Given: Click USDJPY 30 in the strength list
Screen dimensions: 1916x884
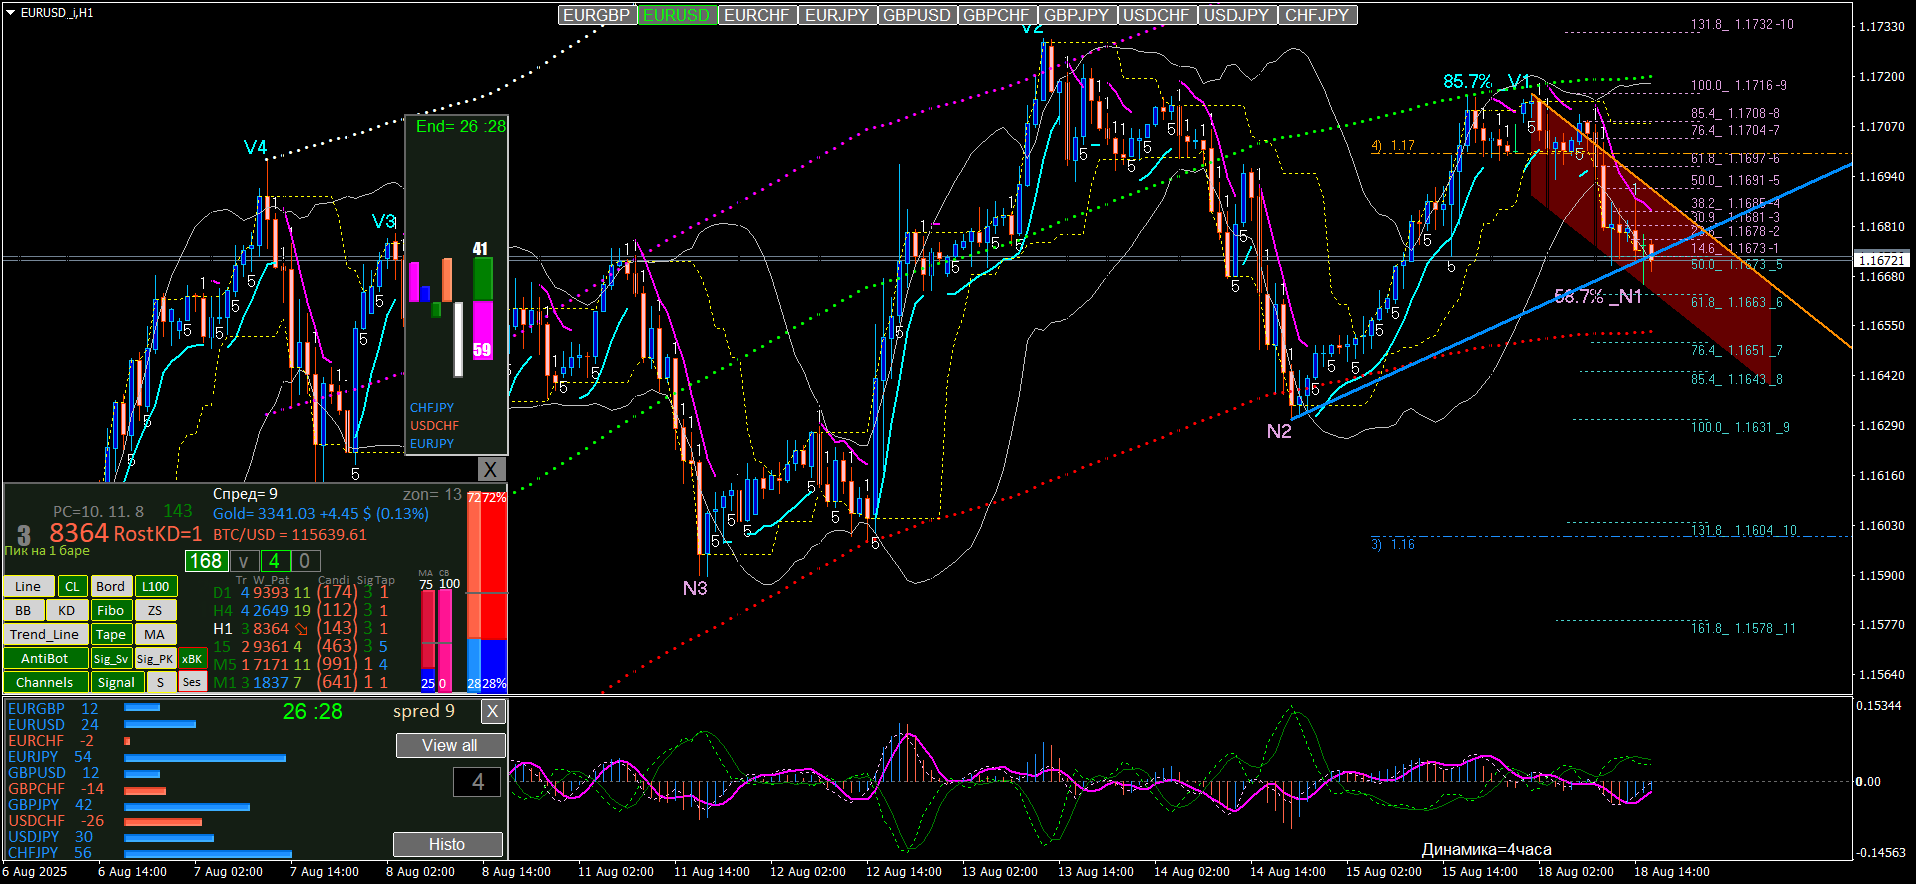Looking at the screenshot, I should [x=50, y=837].
